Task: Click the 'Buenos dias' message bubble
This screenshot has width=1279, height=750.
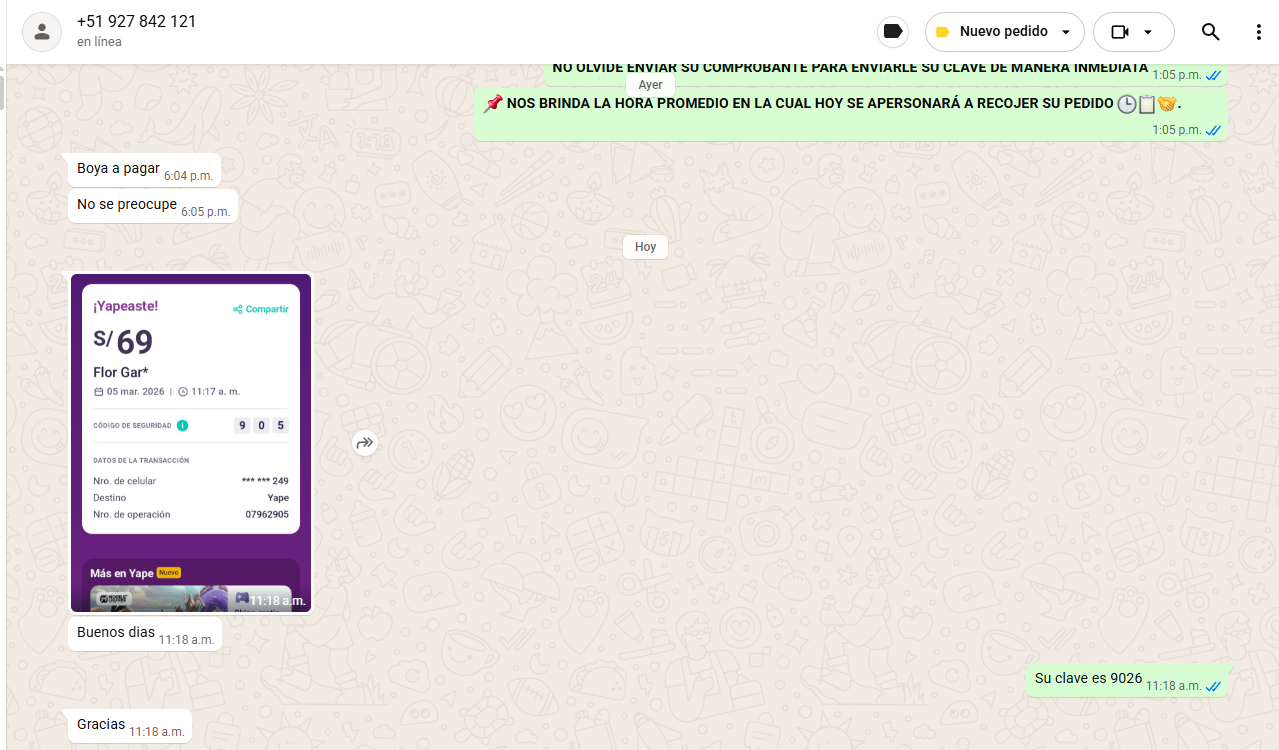Action: 116,633
